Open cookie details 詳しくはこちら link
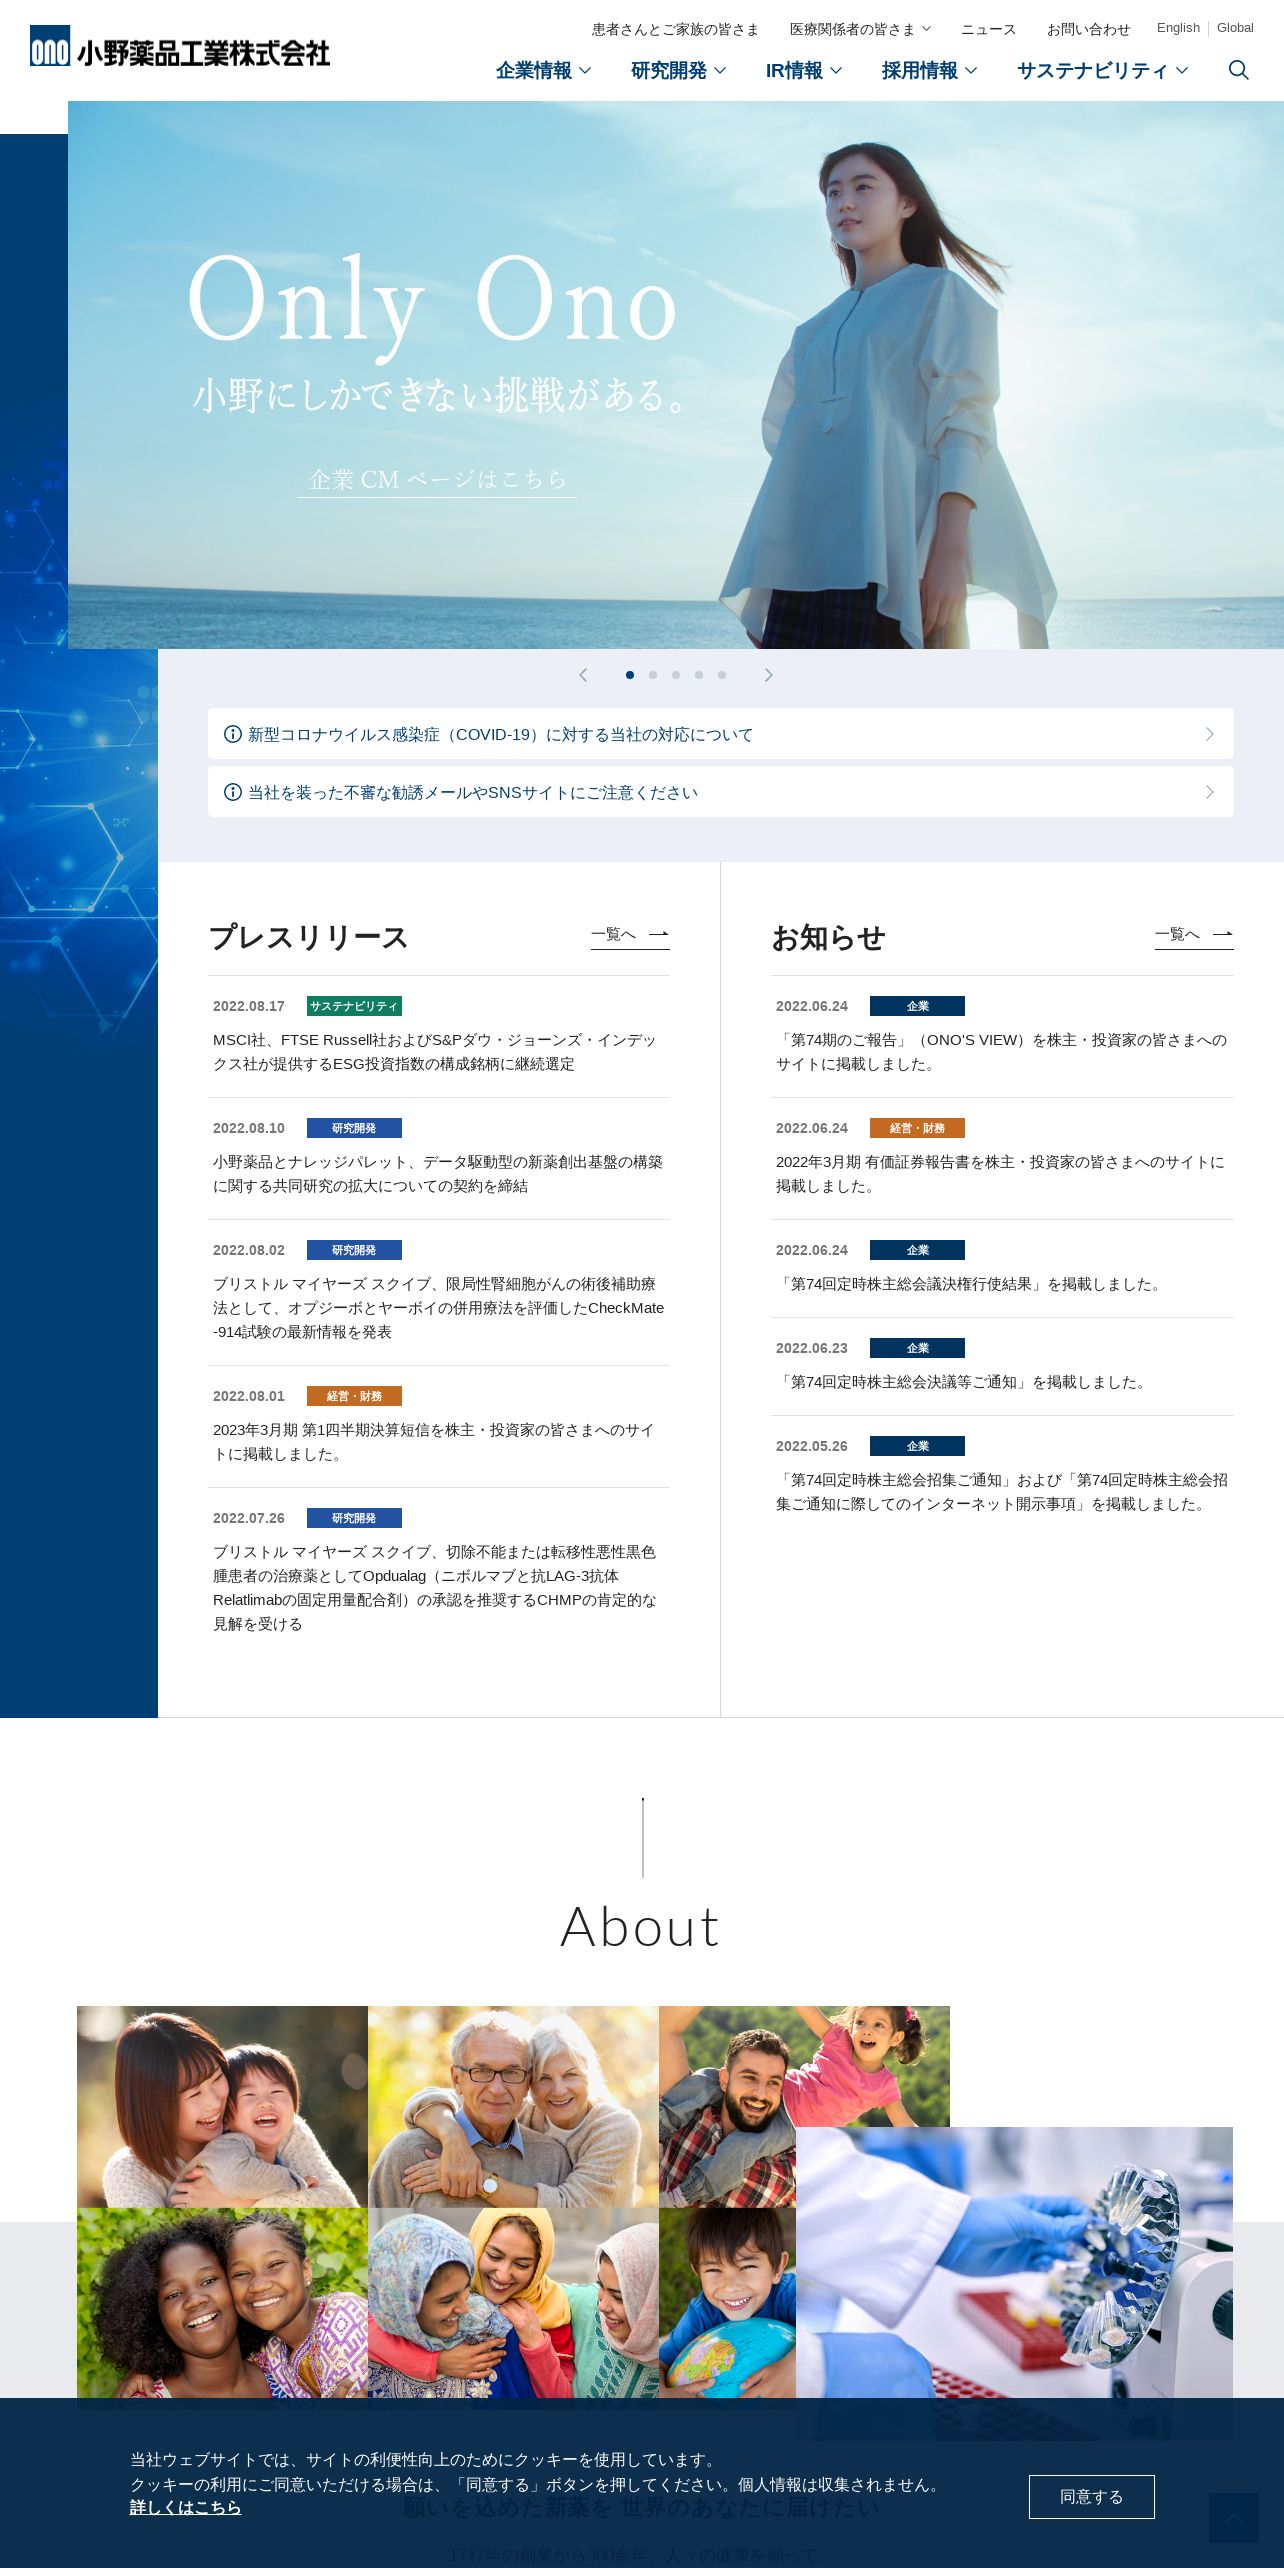1284x2568 pixels. 186,2507
